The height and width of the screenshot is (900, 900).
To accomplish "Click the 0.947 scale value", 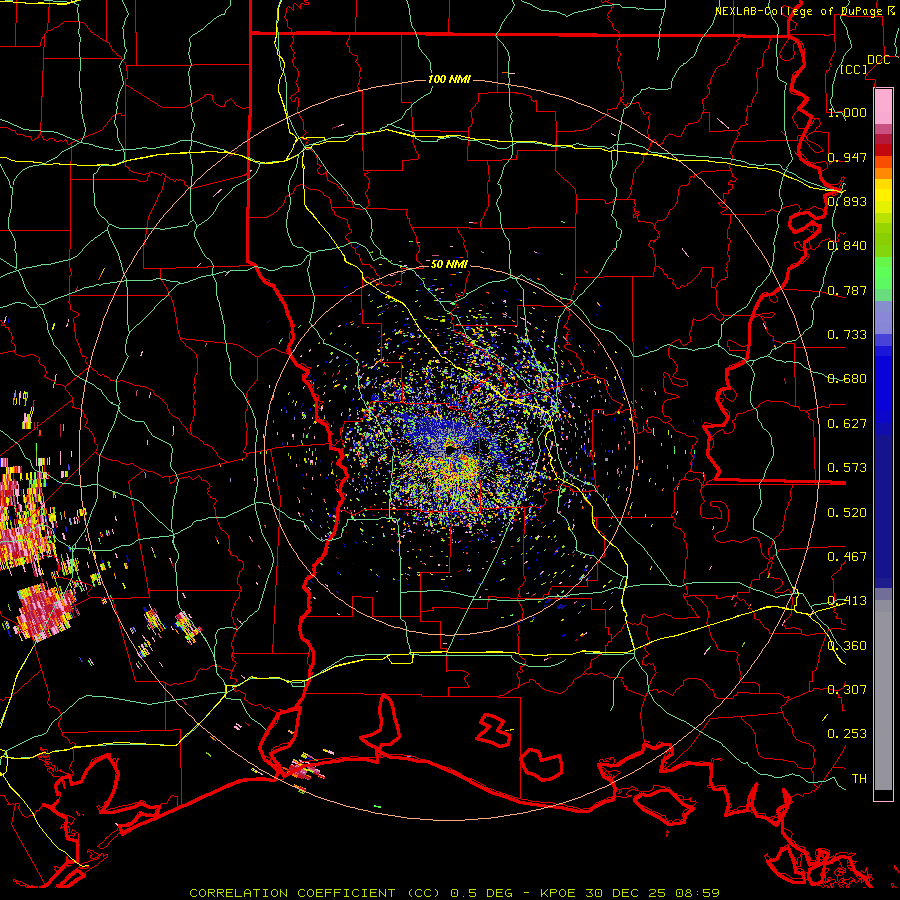I will 847,157.
